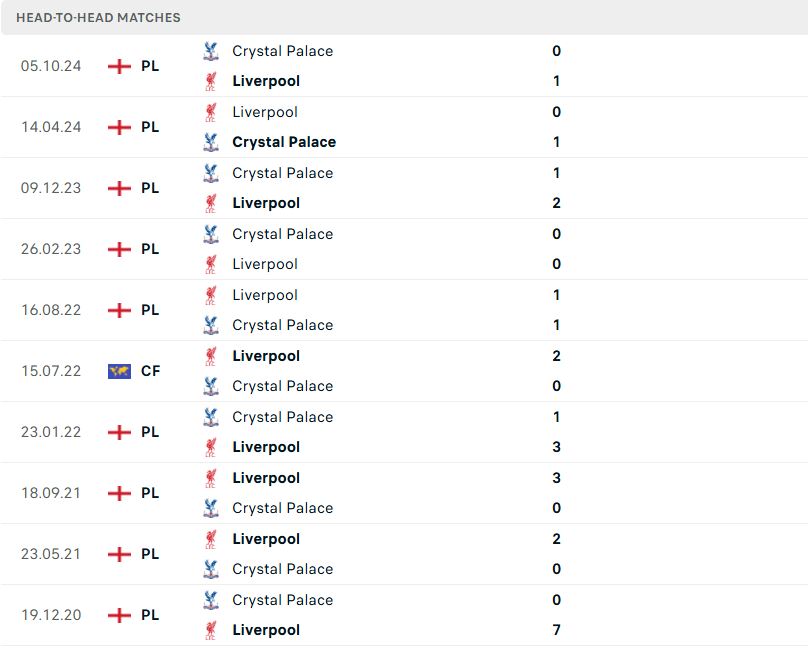808x651 pixels.
Task: Click Liverpool crest in 05.10.24 match
Action: [x=211, y=81]
